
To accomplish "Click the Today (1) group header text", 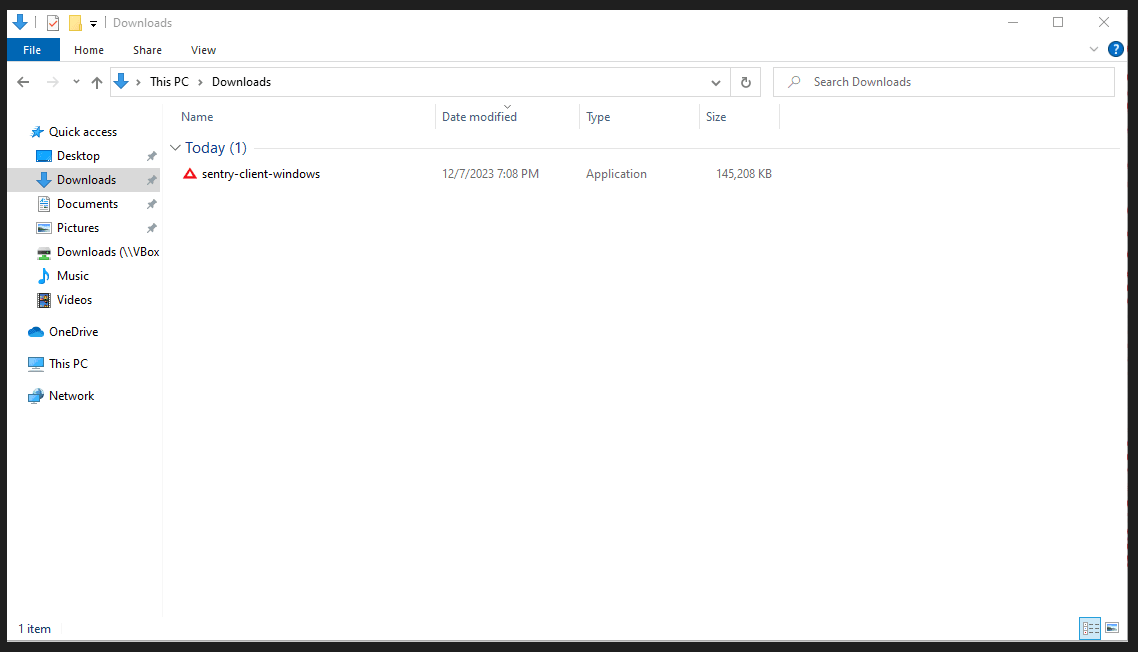I will (216, 148).
